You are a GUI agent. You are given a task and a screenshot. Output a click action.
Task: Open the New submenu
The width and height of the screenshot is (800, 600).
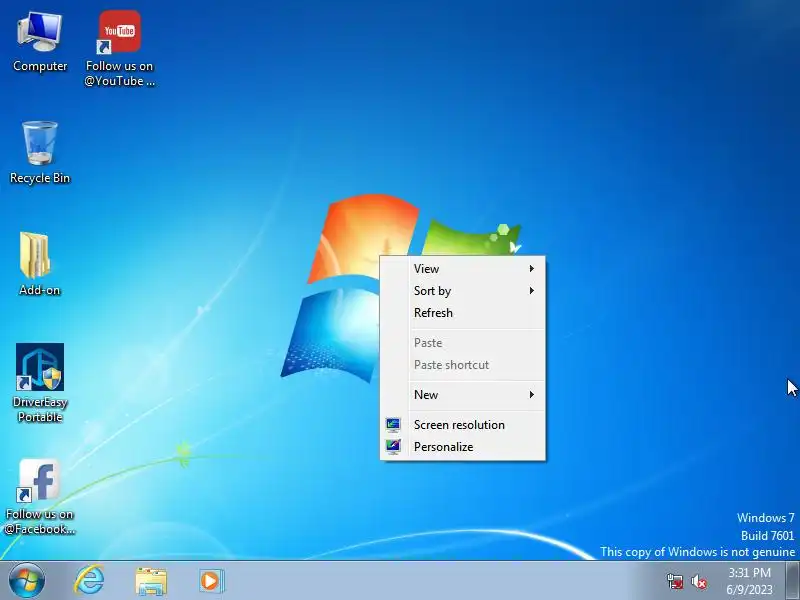463,394
